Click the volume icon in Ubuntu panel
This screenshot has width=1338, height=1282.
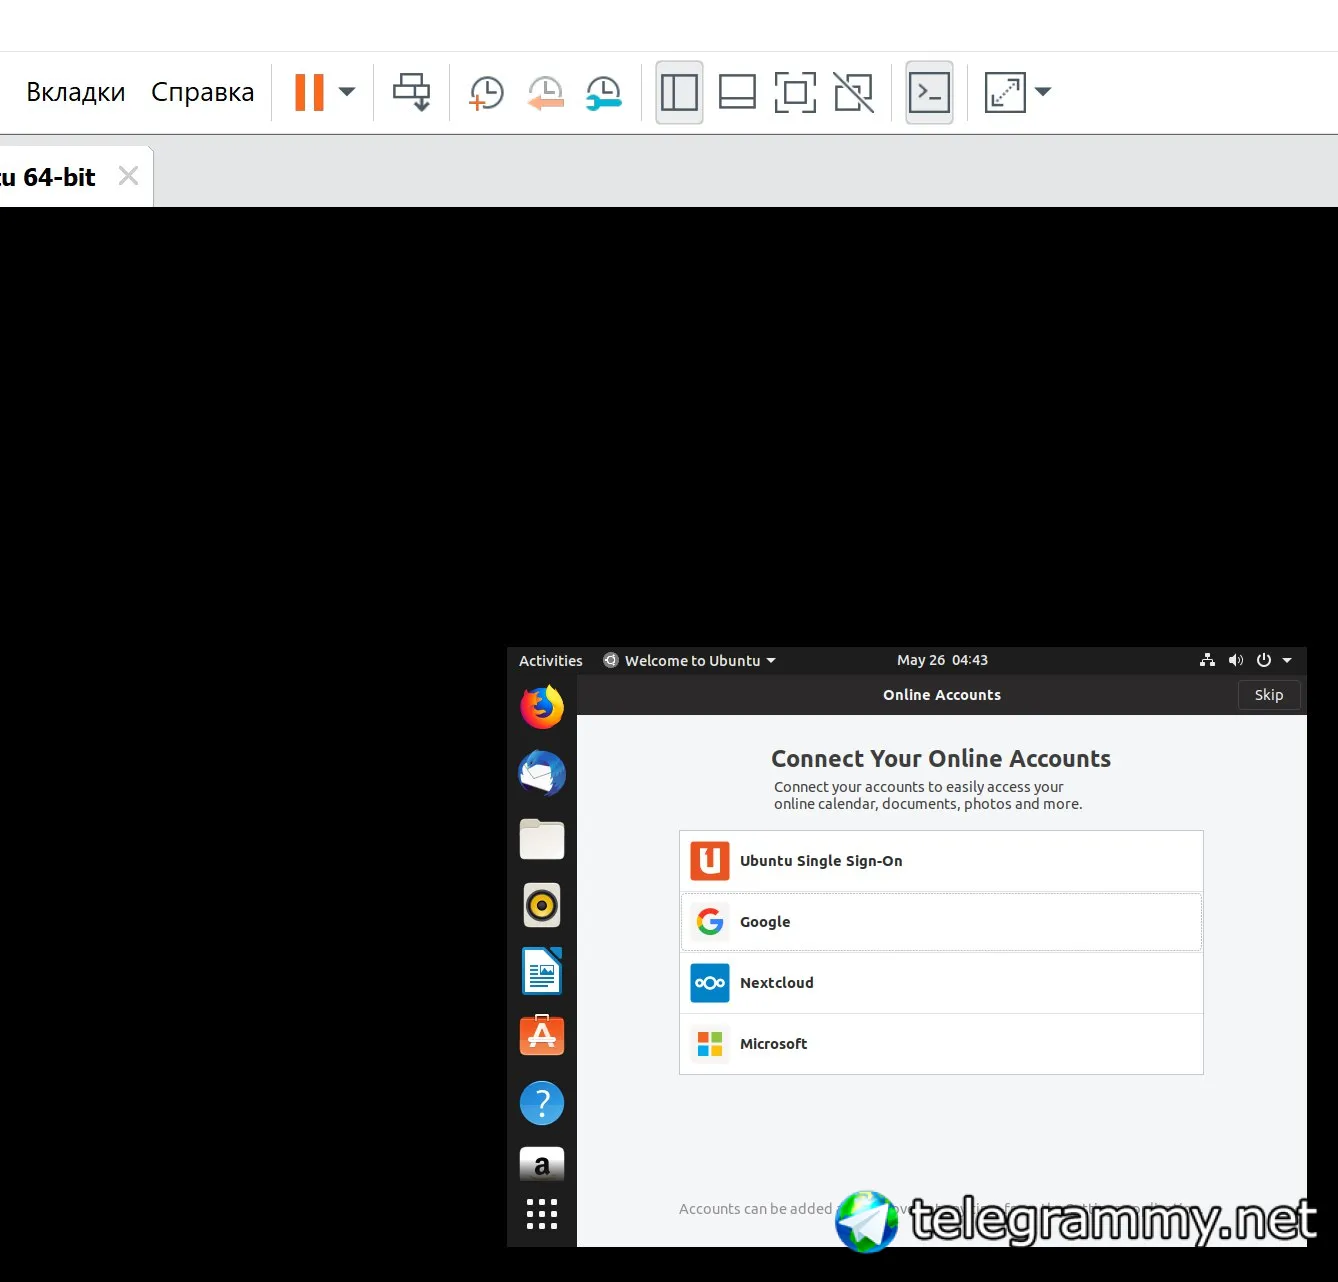1236,660
